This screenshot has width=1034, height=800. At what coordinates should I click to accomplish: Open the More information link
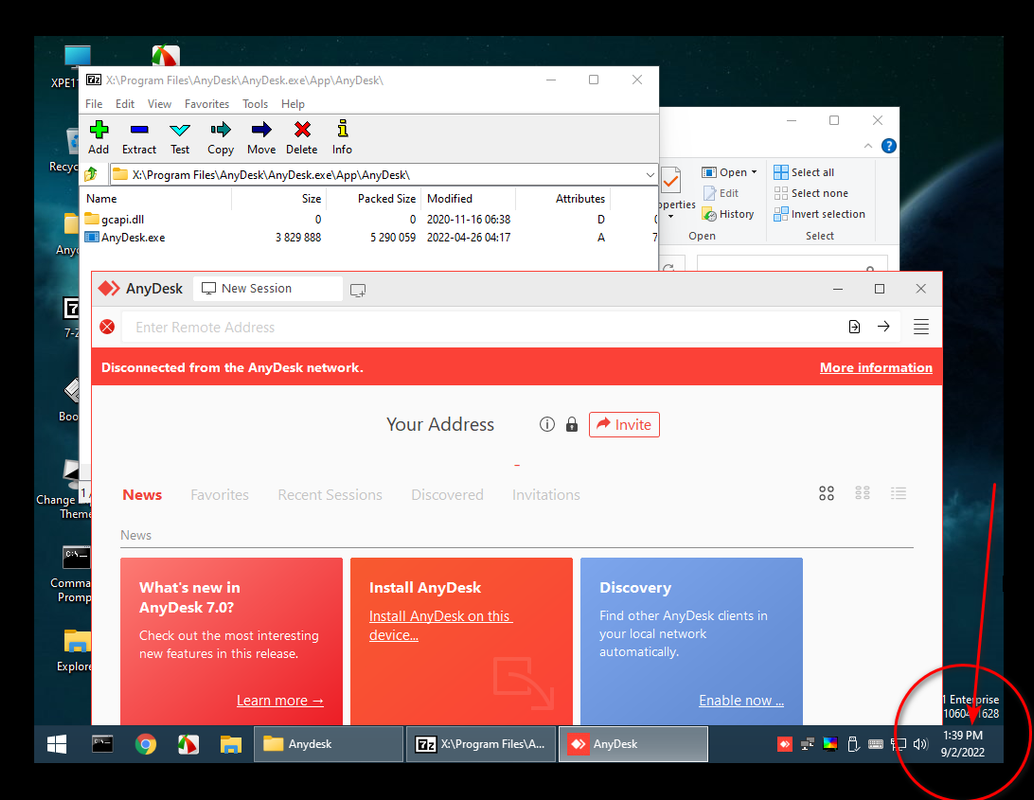pos(876,367)
